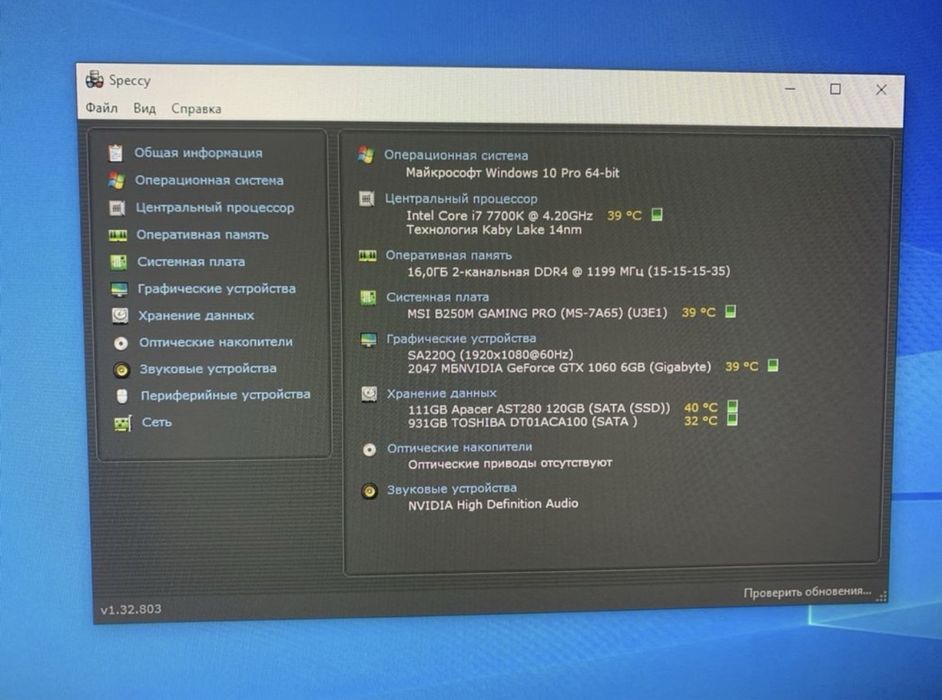This screenshot has width=942, height=700.
Task: Click the Системная плата board icon in sidebar
Action: [118, 262]
